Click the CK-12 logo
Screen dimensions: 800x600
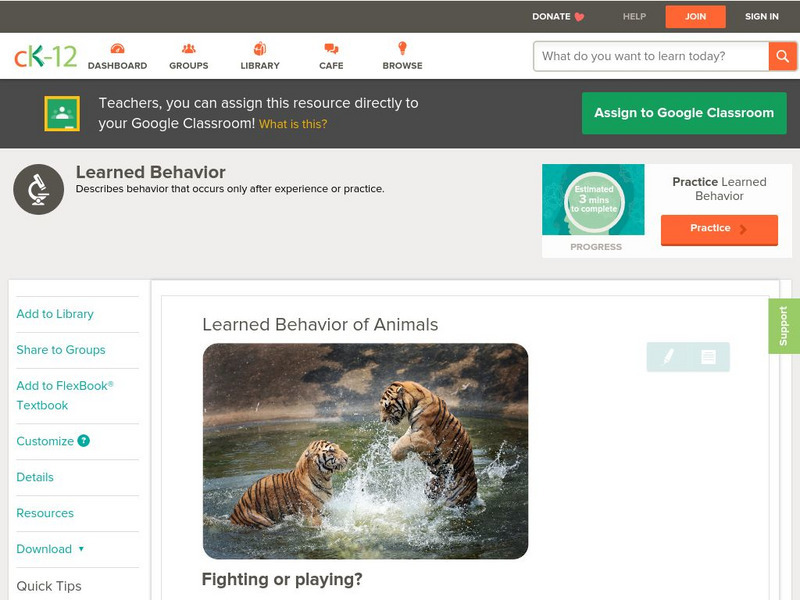pos(45,56)
